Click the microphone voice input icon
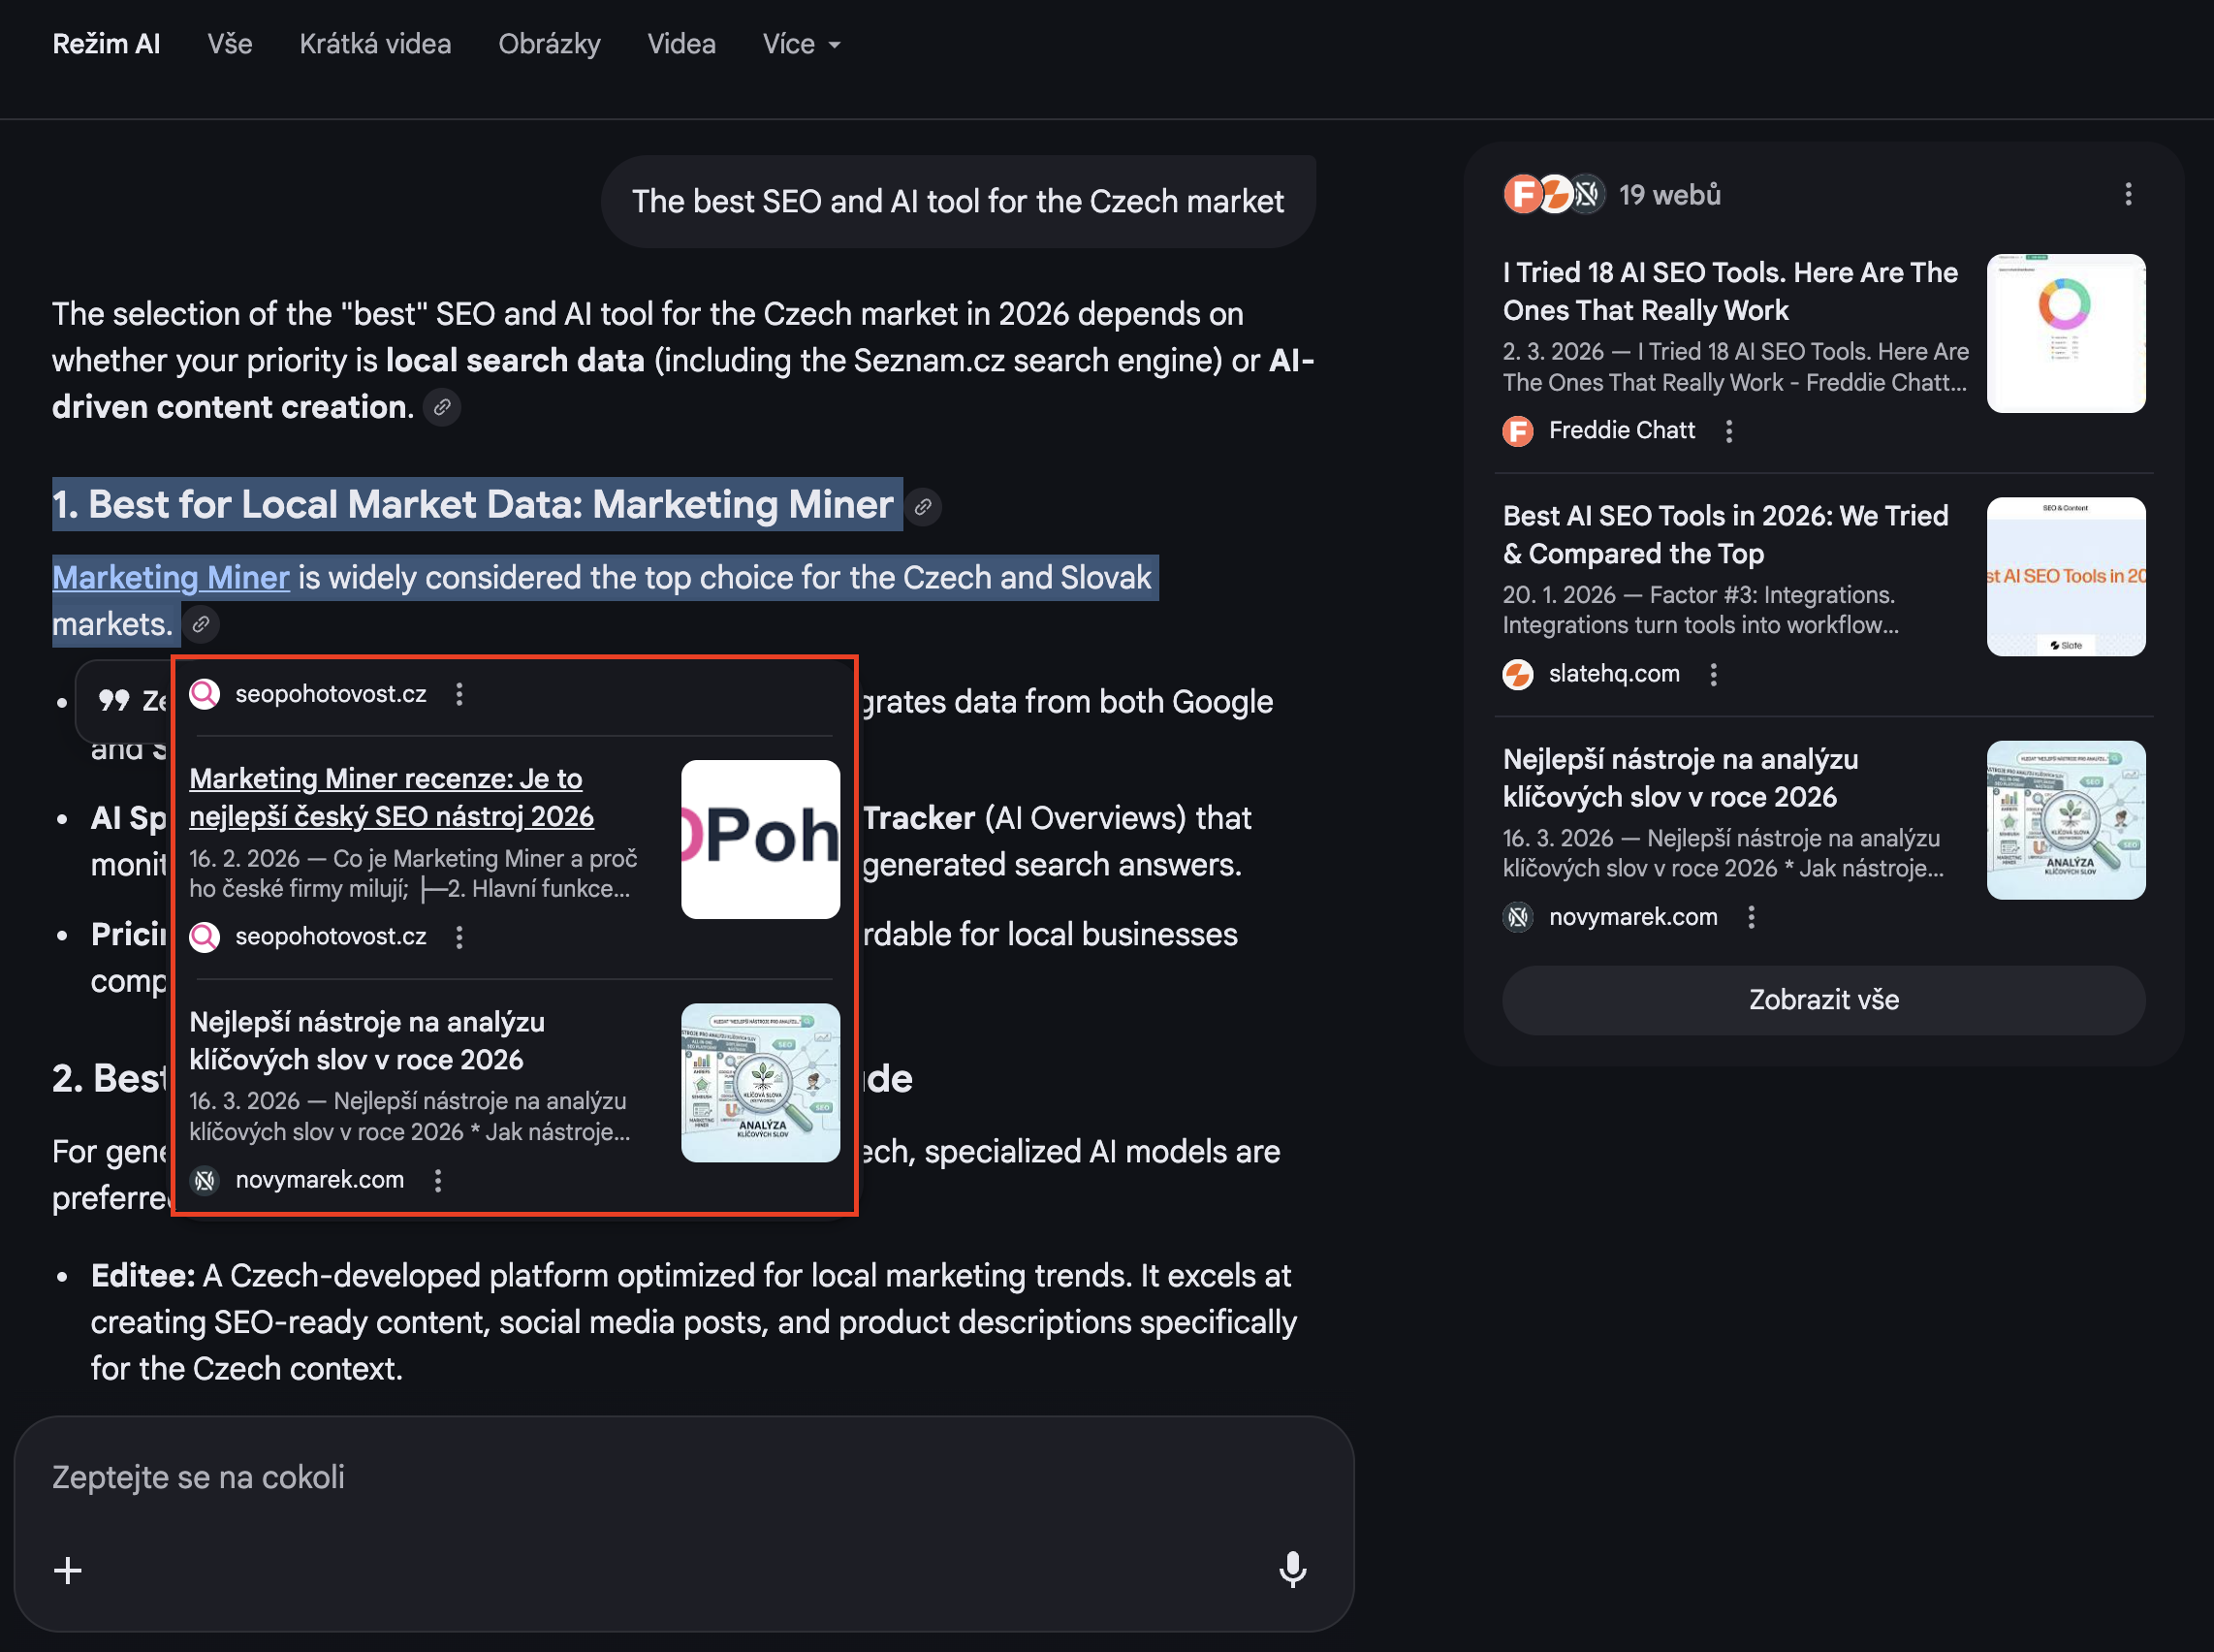Image resolution: width=2214 pixels, height=1652 pixels. [1292, 1569]
